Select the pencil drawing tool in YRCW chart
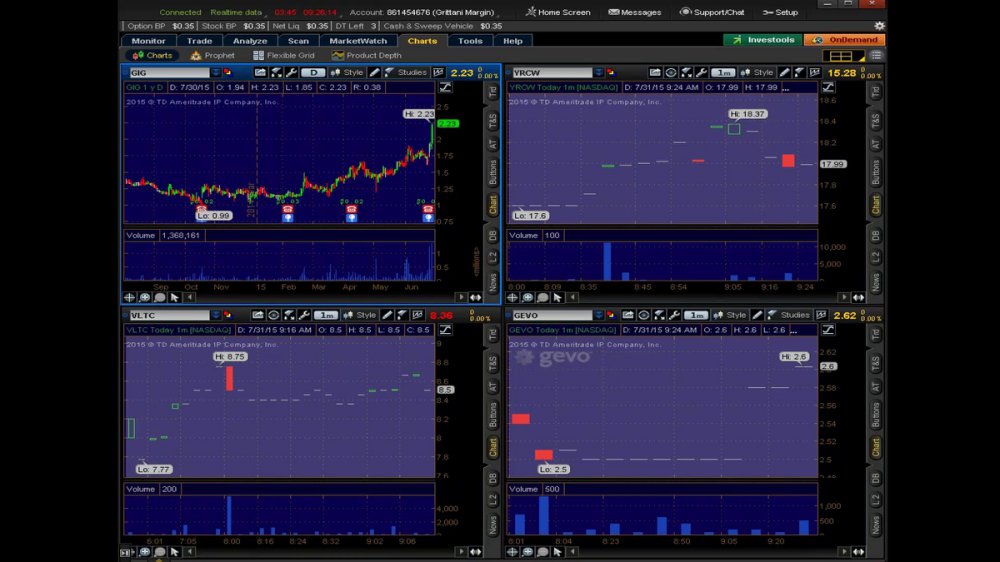This screenshot has width=1000, height=562. click(x=784, y=73)
